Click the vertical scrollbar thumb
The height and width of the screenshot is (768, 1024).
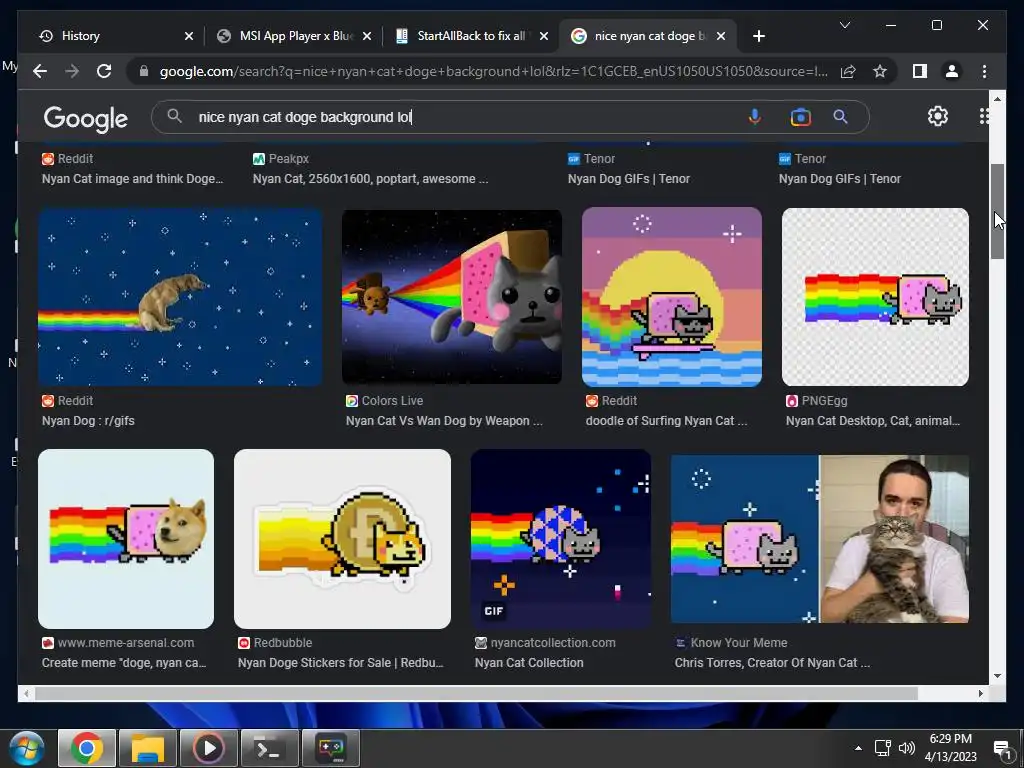pos(997,211)
